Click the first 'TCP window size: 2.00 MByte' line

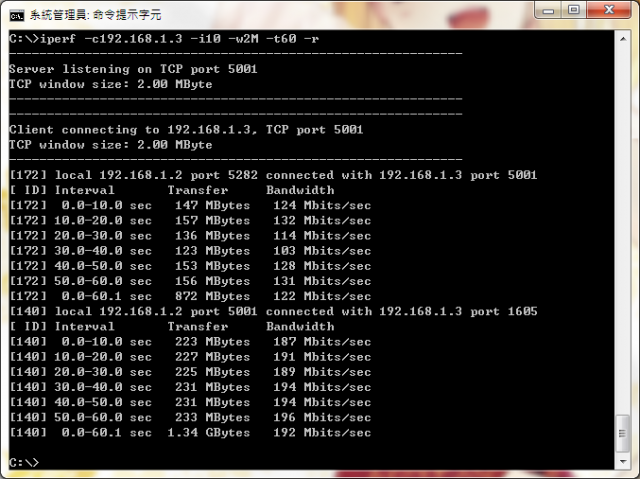(111, 84)
